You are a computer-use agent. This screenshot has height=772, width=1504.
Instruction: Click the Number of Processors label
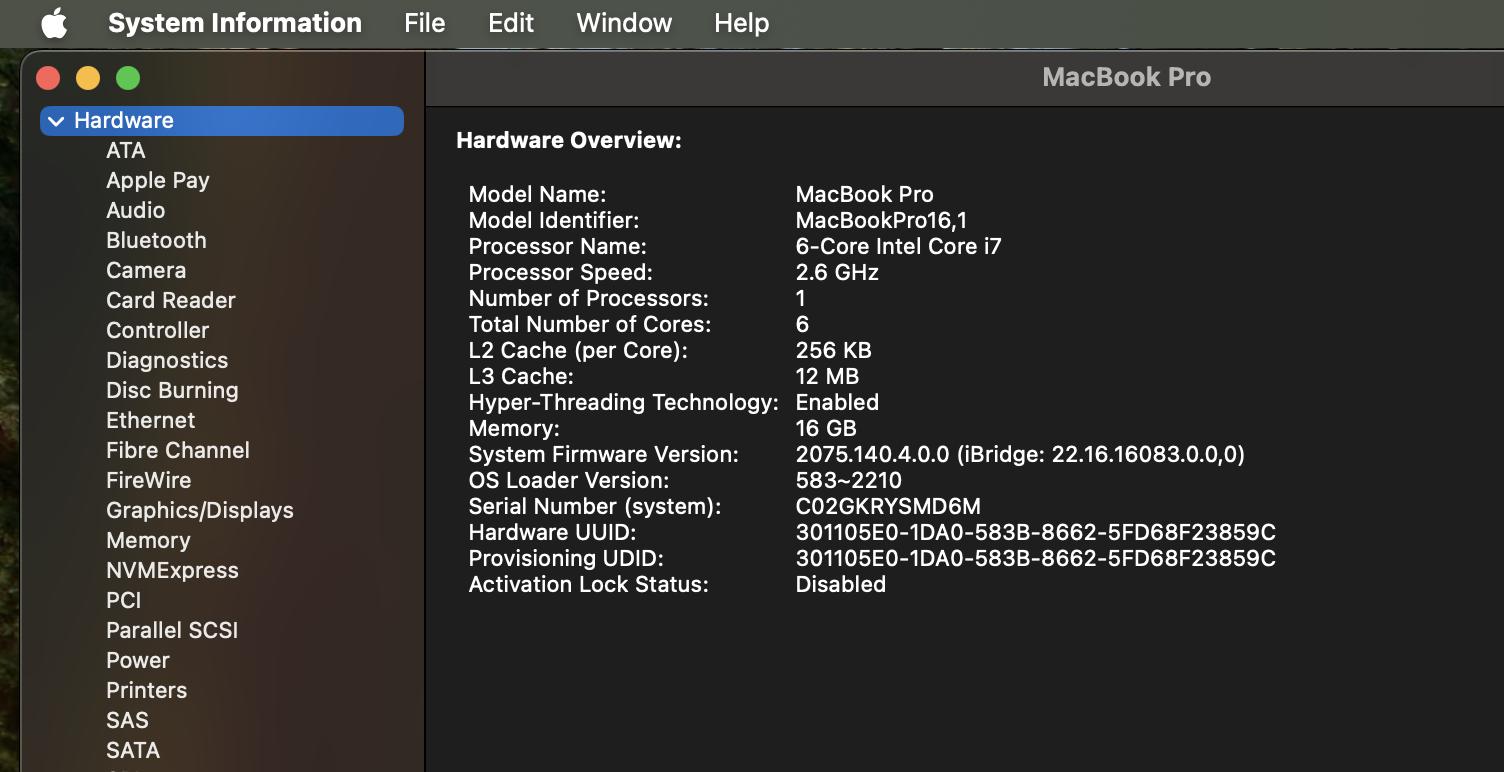tap(588, 298)
